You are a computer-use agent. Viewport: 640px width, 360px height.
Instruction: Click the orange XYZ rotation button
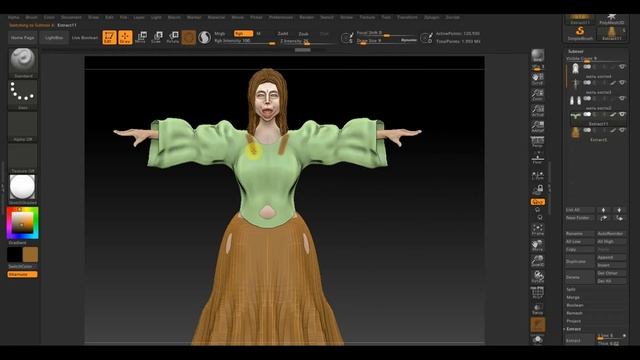click(x=538, y=202)
